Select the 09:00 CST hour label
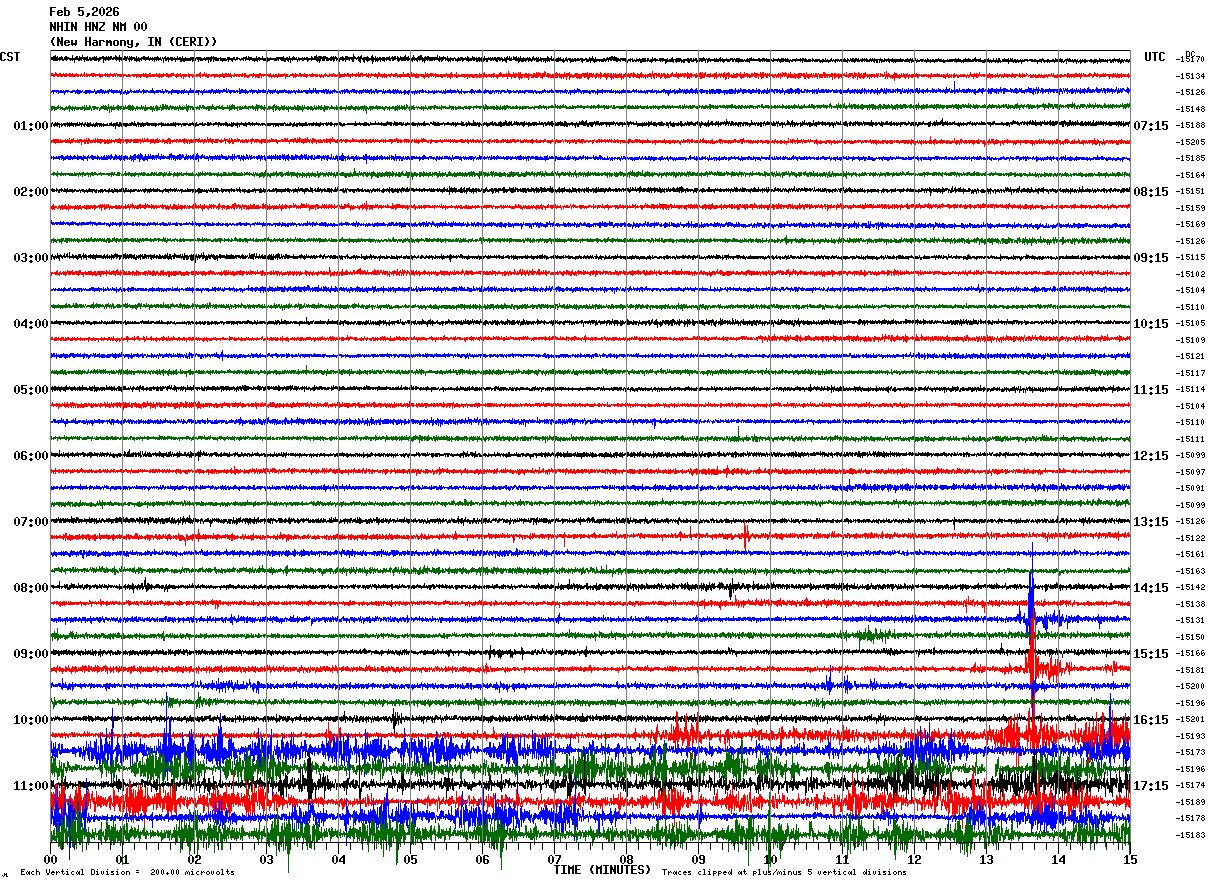The image size is (1210, 886). click(31, 654)
